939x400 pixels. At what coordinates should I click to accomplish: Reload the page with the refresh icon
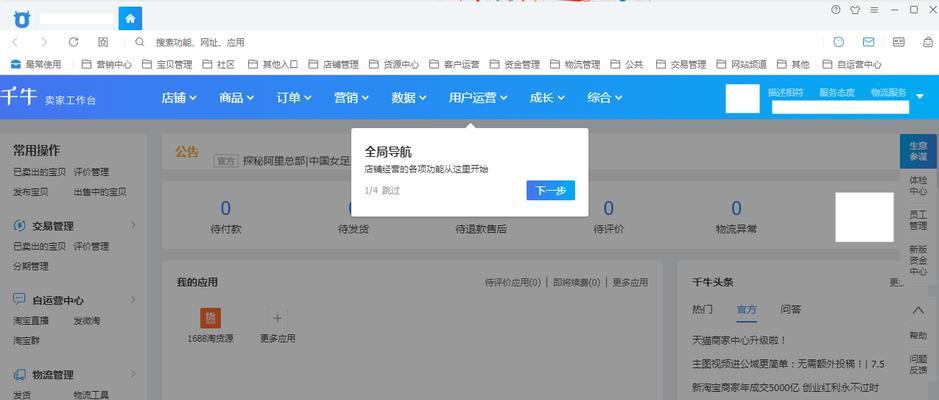pyautogui.click(x=74, y=42)
